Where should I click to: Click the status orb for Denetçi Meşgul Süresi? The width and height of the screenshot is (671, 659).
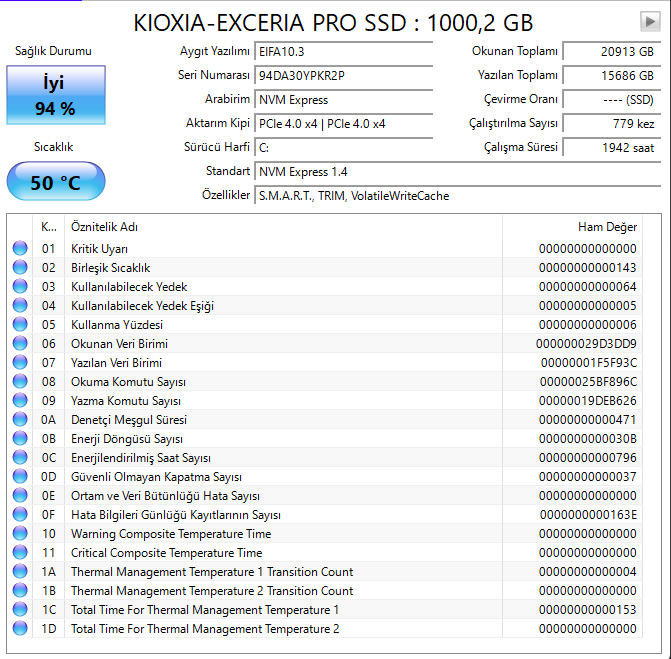point(20,419)
